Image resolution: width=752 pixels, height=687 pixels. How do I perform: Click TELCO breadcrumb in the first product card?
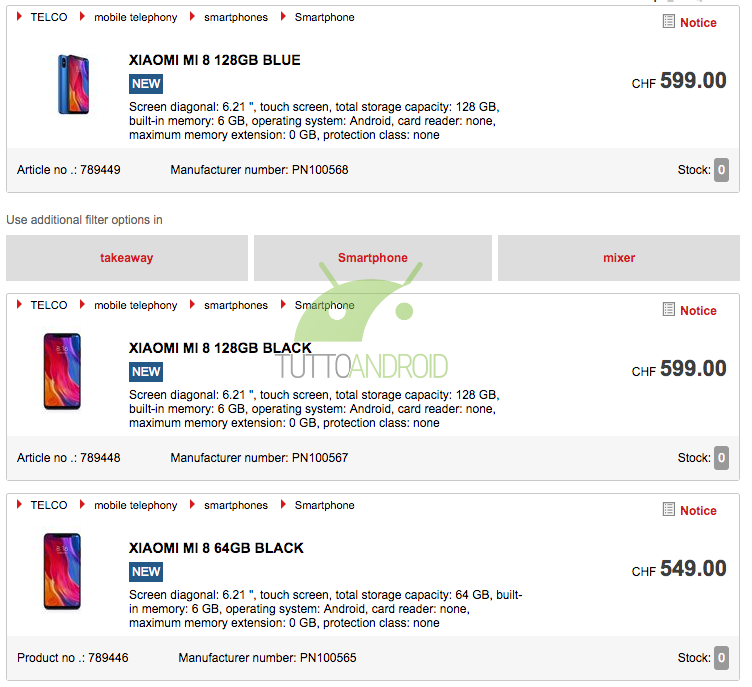[49, 17]
